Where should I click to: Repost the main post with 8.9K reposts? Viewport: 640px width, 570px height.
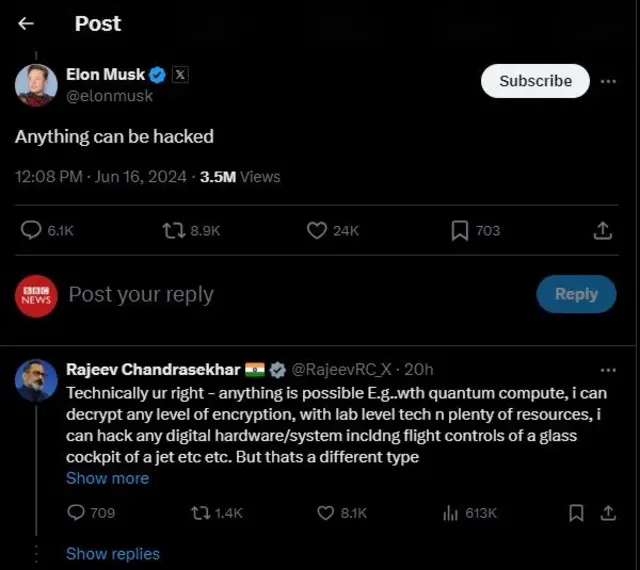174,230
